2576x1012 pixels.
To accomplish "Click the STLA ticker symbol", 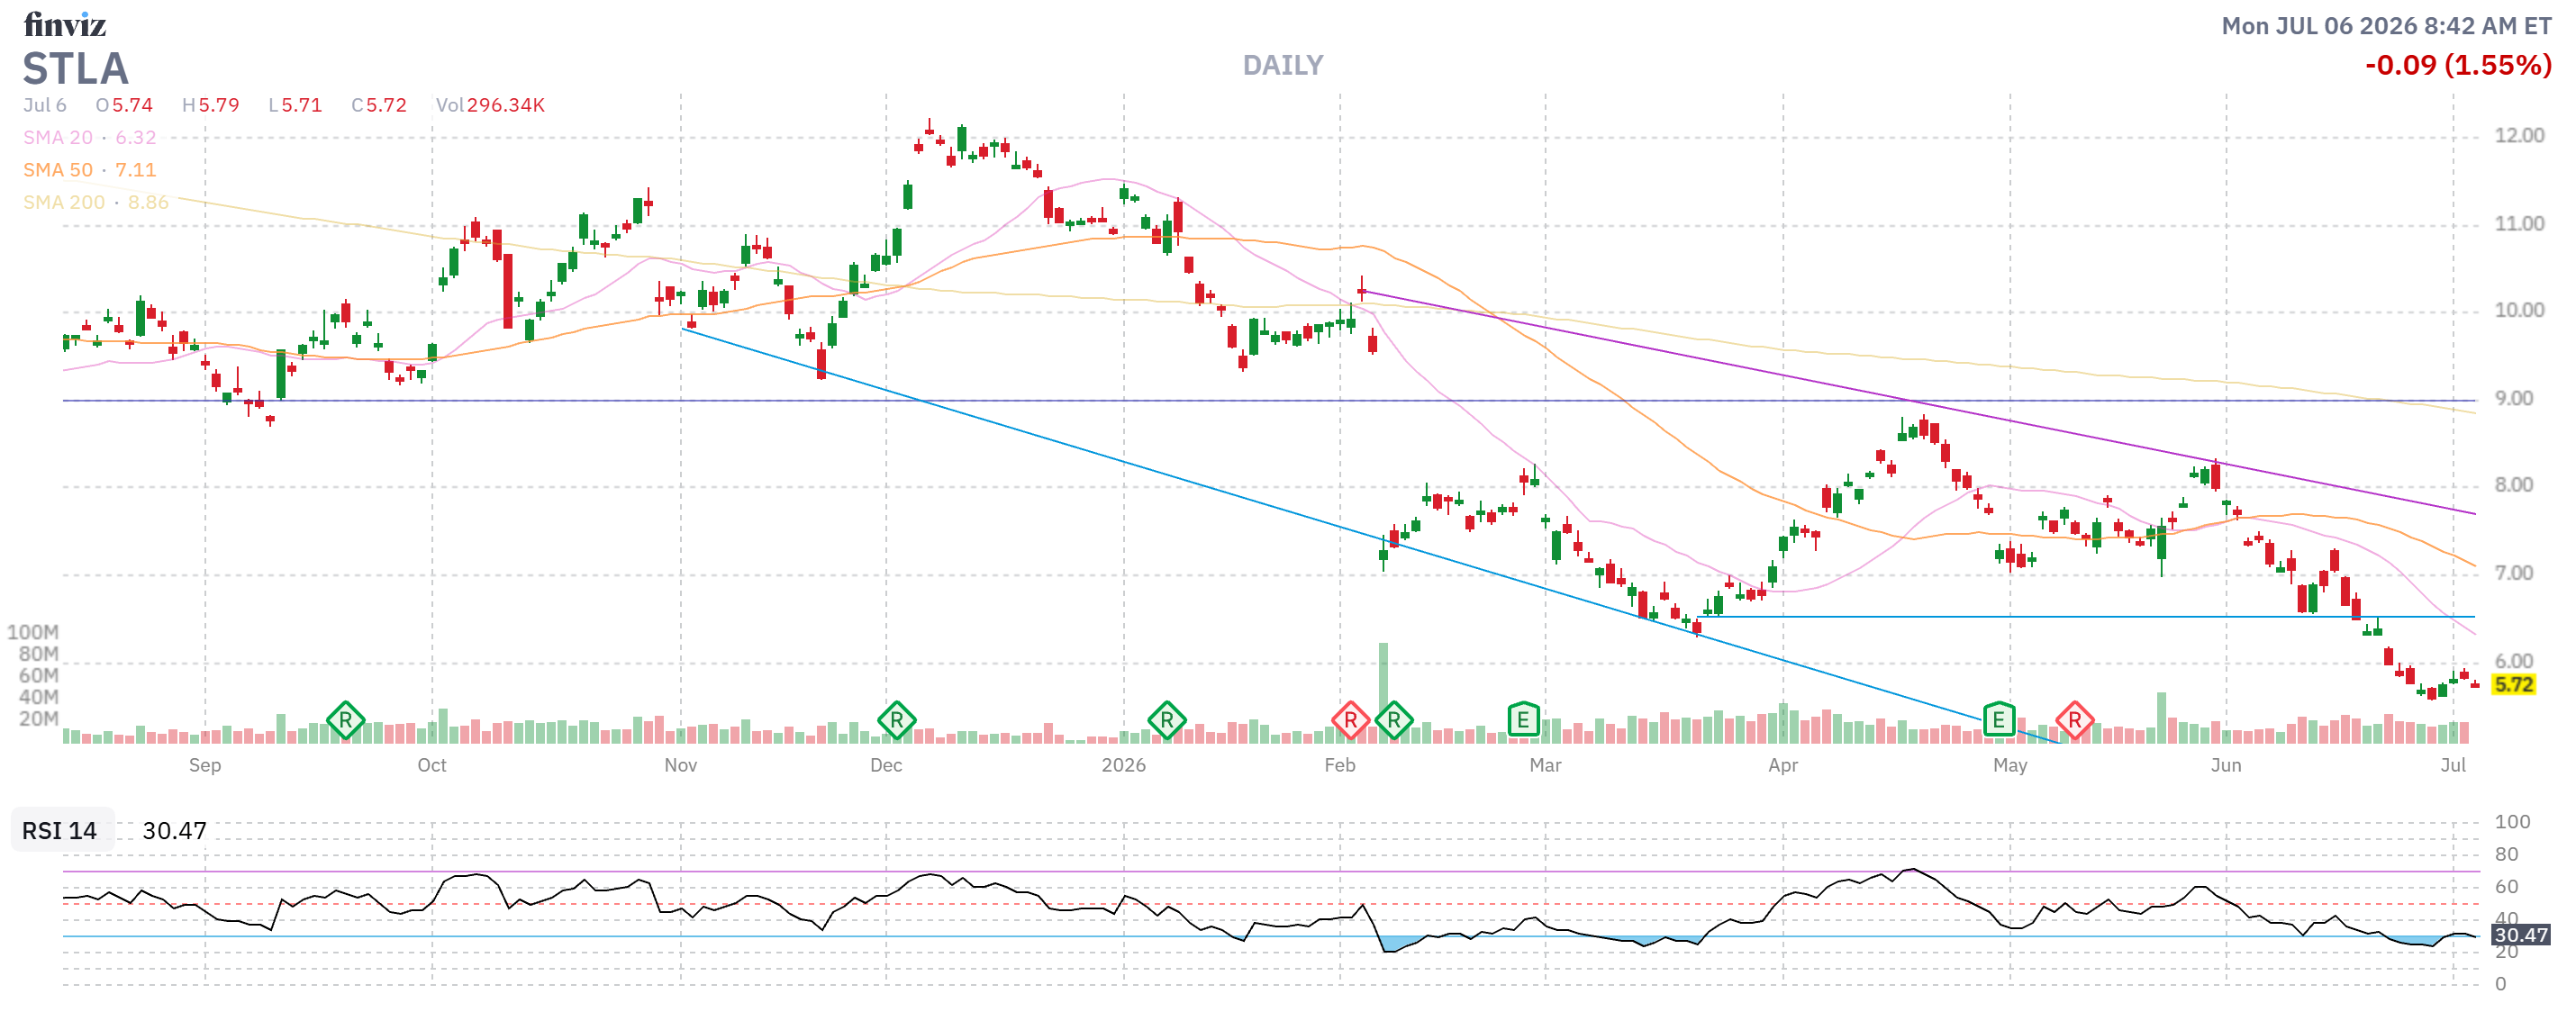I will click(76, 69).
